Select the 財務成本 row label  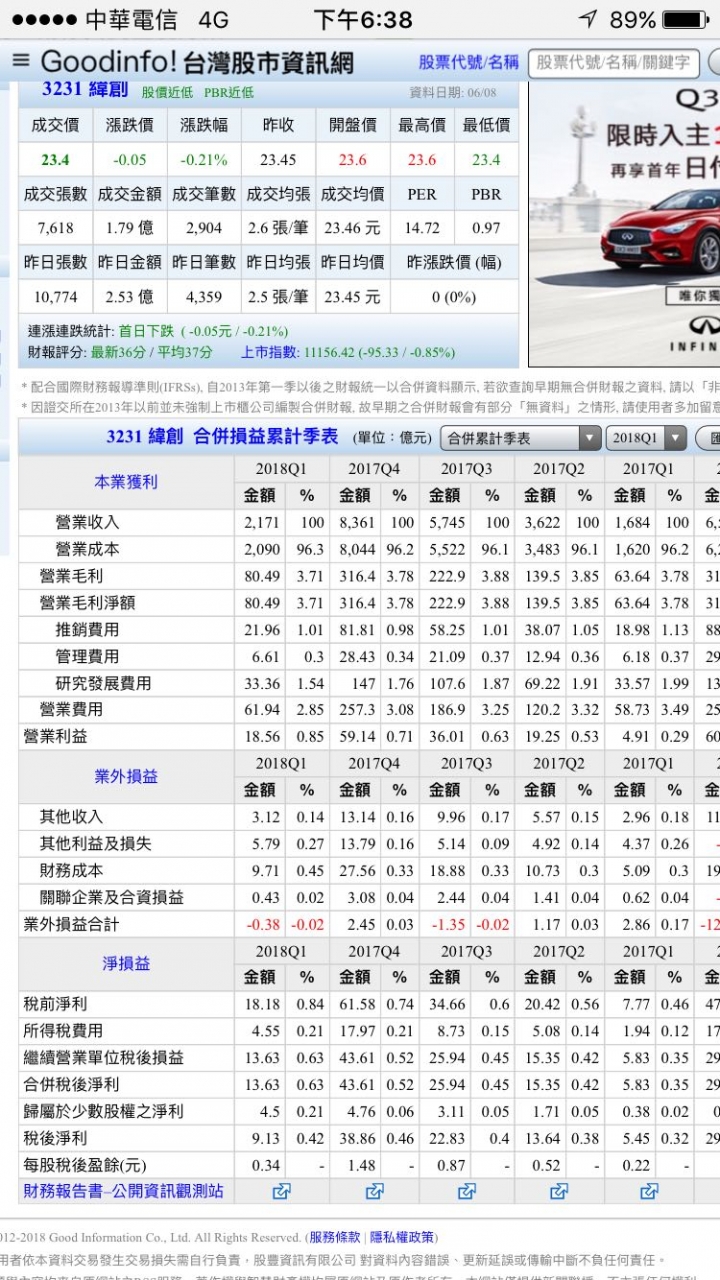71,871
